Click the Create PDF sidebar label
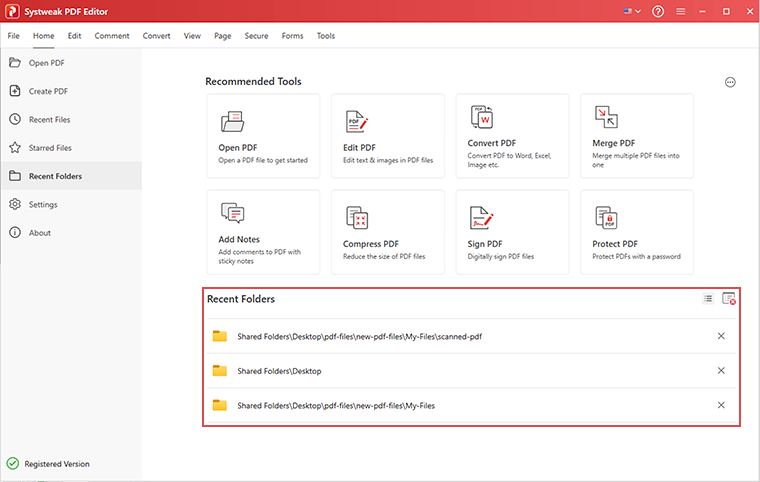This screenshot has width=760, height=482. 48,91
